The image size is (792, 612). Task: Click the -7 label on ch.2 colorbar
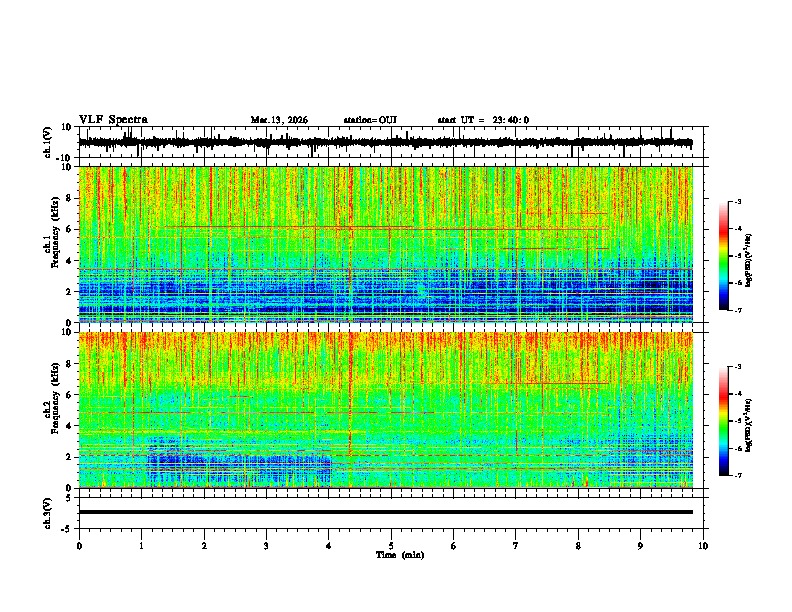737,475
